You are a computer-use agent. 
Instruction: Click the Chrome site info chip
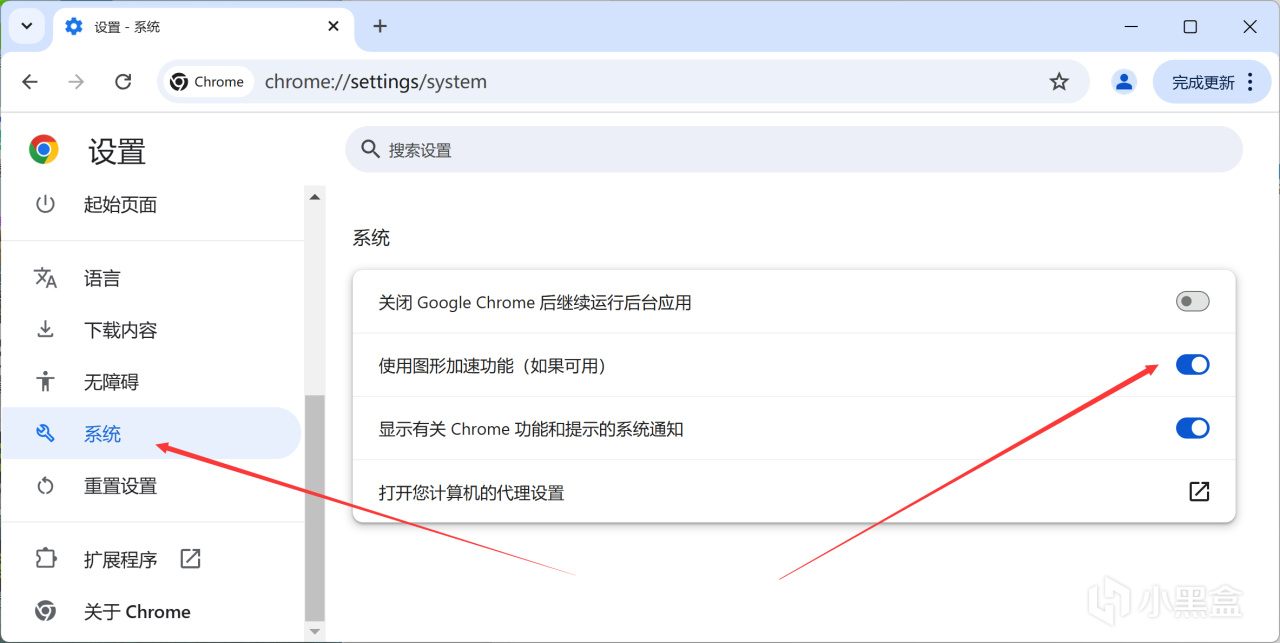coord(208,82)
